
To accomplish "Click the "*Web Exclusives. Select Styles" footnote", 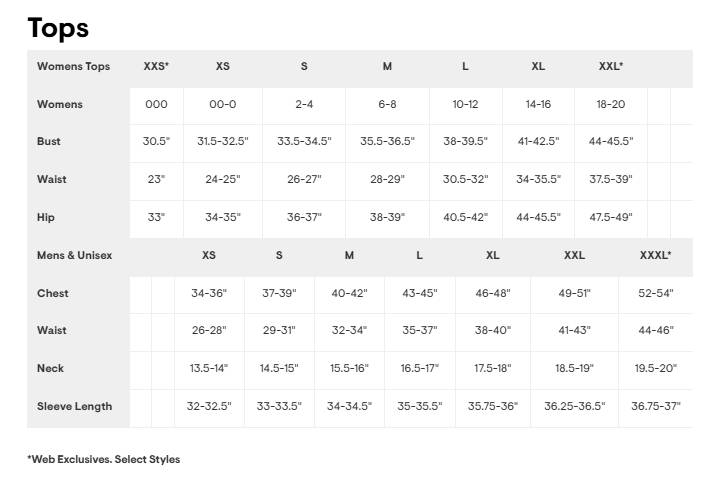I will click(x=104, y=459).
